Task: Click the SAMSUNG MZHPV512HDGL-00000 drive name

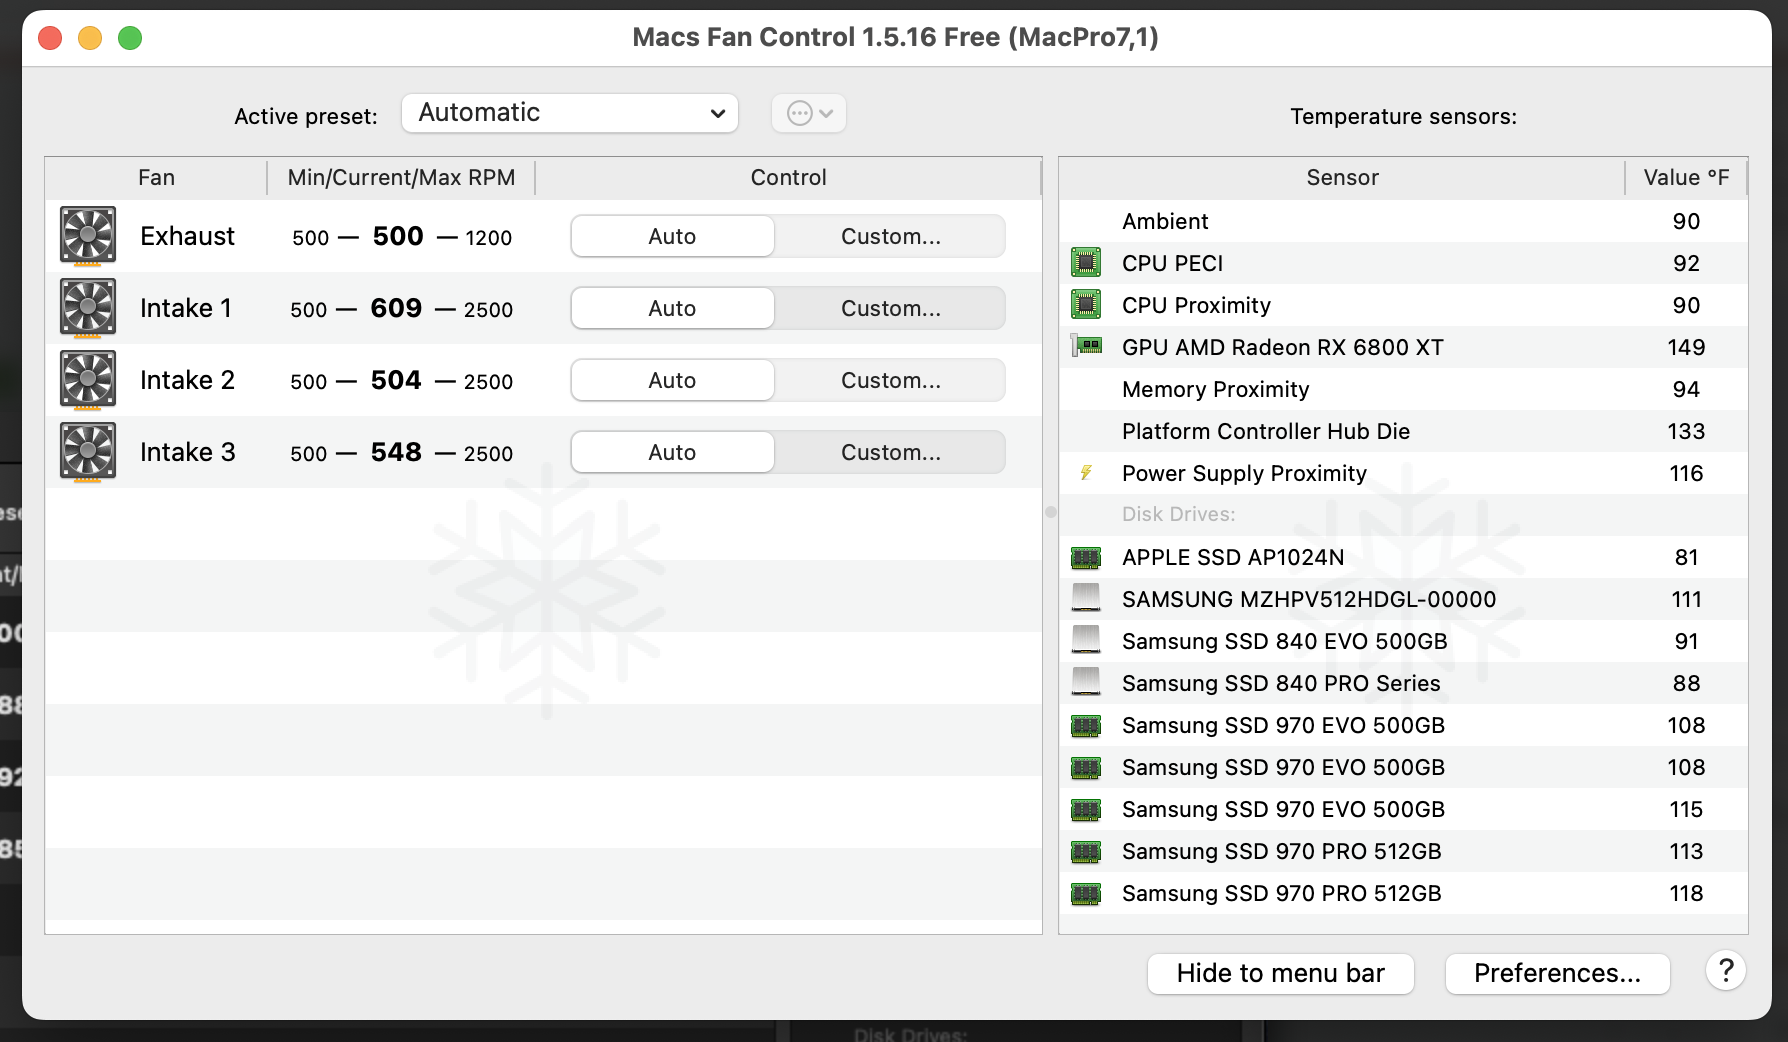Action: click(x=1309, y=599)
